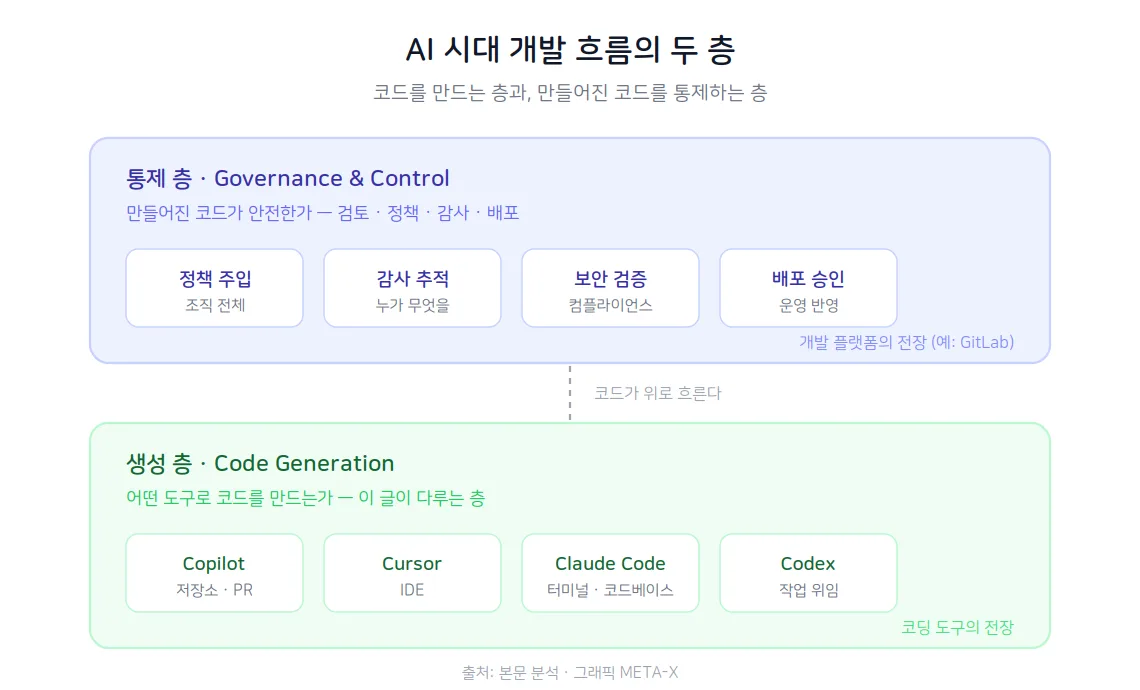Click the 개발 플랫폼의 전장 GitLab caption
This screenshot has width=1140, height=690.
pyautogui.click(x=907, y=342)
